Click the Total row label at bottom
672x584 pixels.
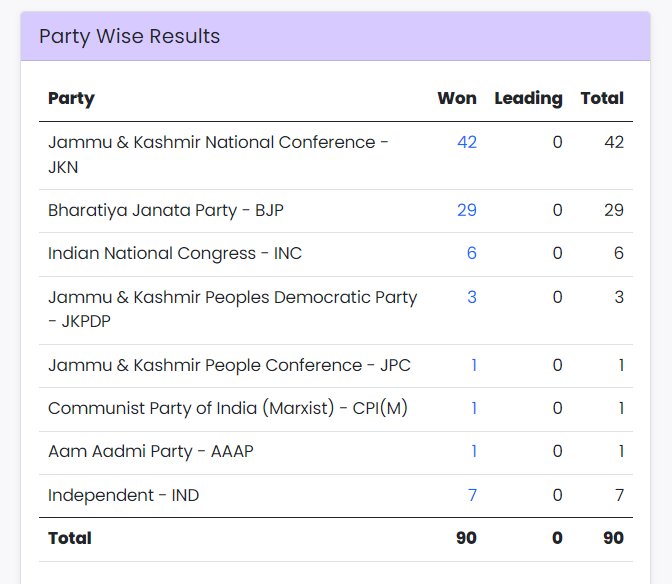[70, 538]
